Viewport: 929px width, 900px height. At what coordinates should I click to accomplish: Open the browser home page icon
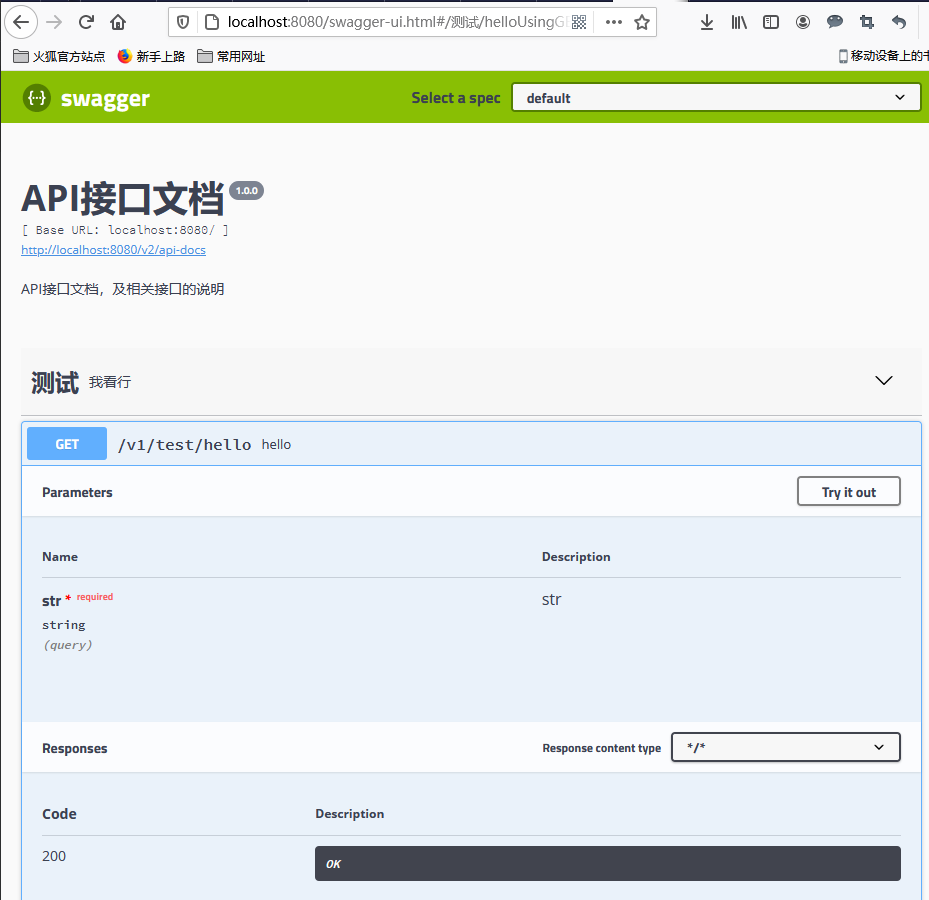[x=118, y=23]
